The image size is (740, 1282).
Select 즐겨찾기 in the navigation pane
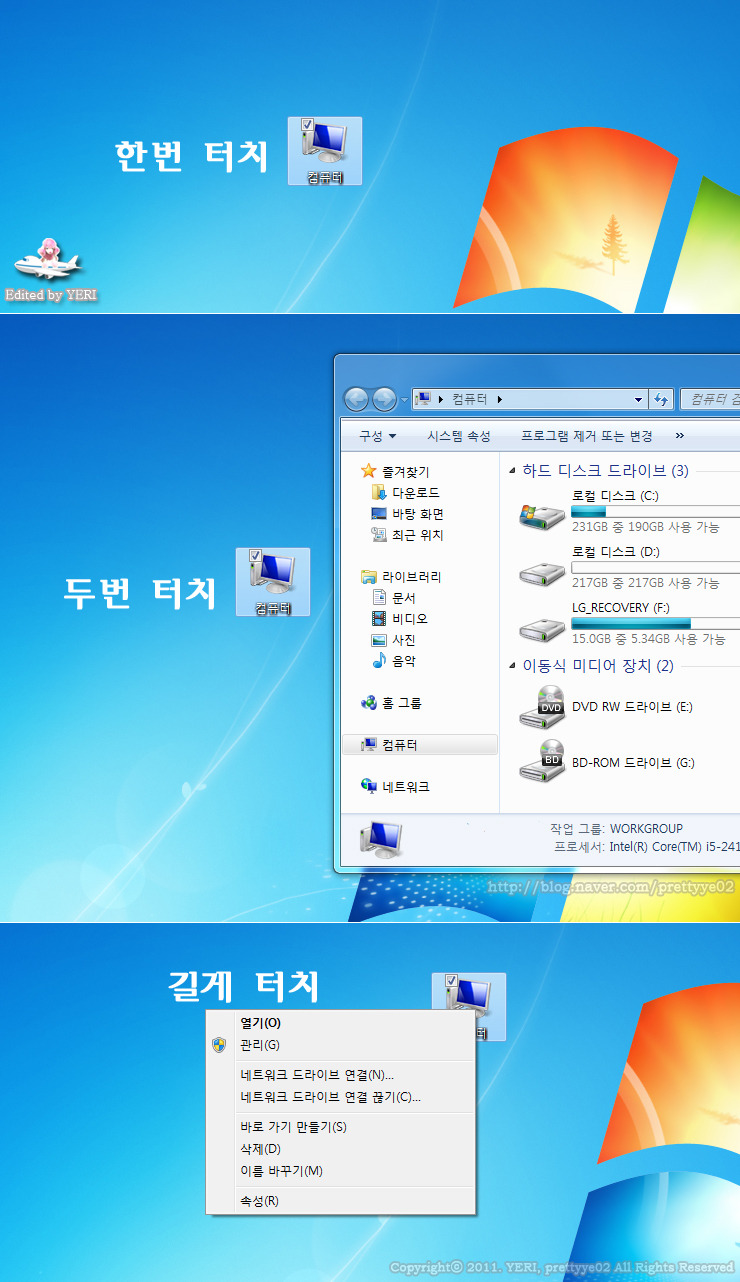[395, 471]
